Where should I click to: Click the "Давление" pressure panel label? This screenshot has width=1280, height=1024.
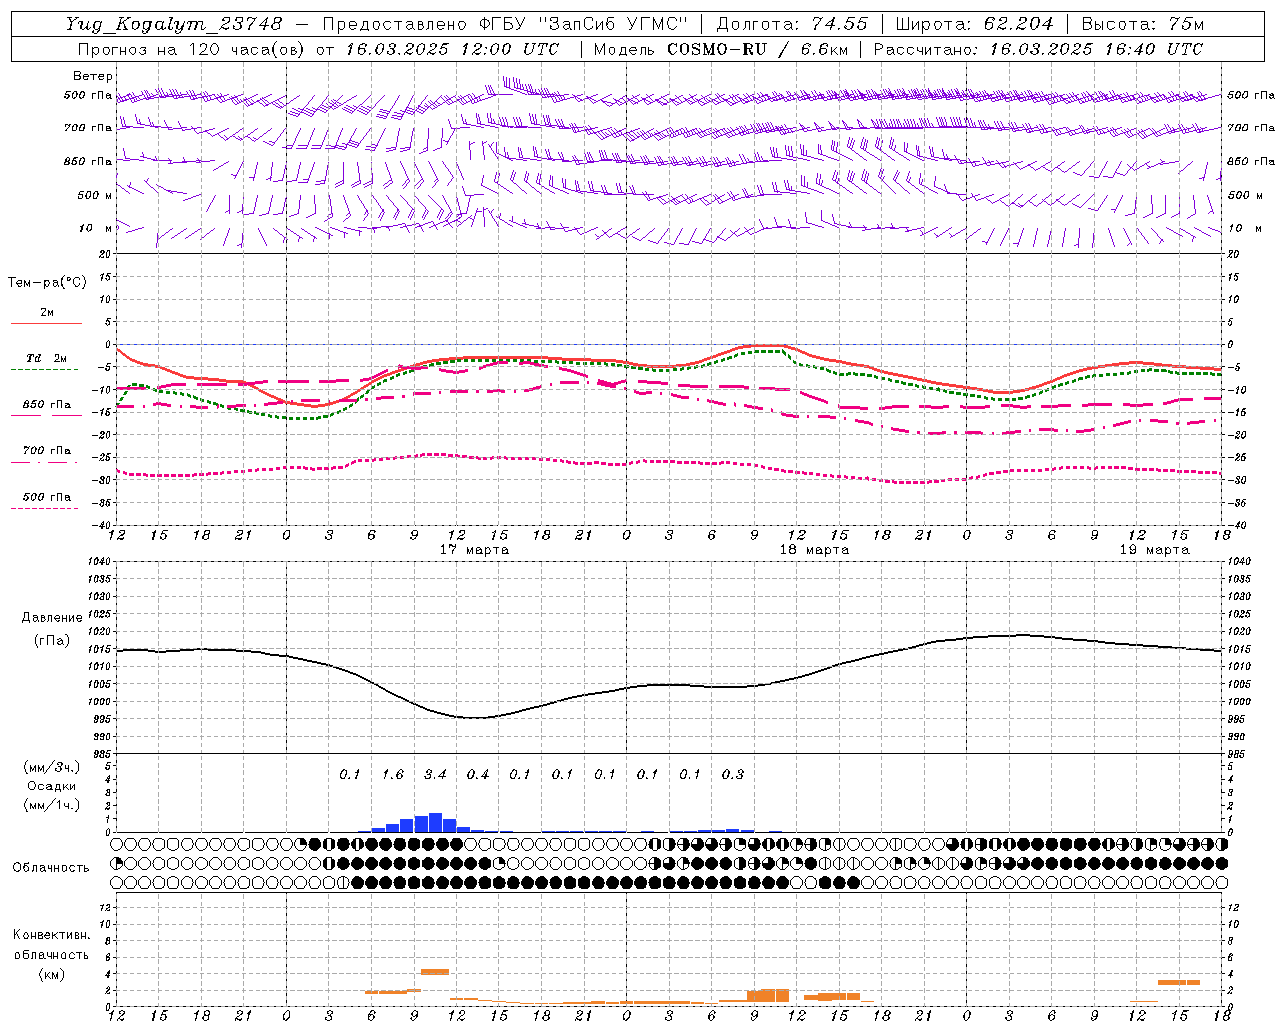click(x=51, y=618)
